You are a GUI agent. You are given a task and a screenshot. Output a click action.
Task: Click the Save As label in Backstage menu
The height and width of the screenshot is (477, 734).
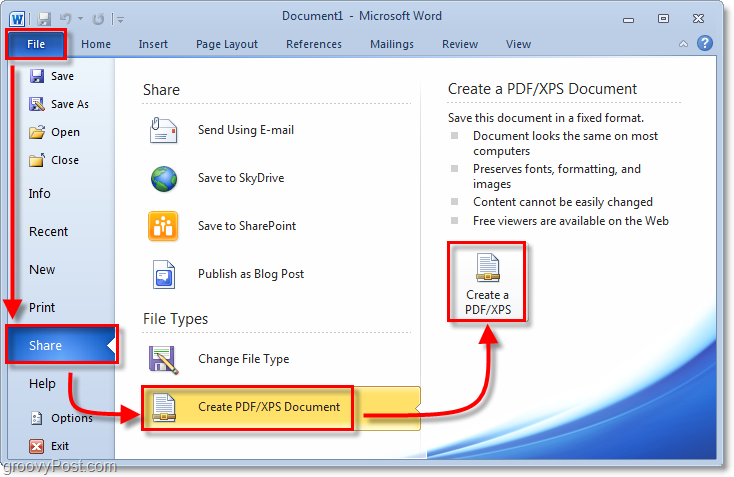(70, 104)
